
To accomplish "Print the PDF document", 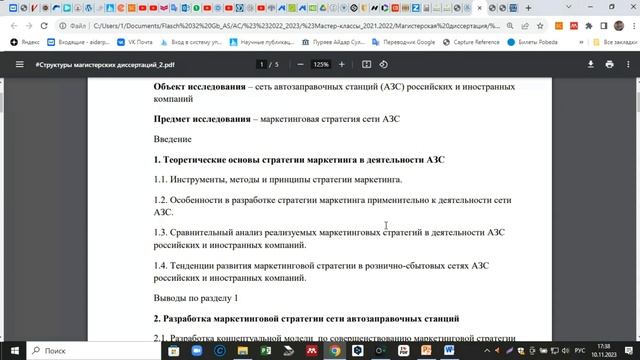I will click(609, 64).
